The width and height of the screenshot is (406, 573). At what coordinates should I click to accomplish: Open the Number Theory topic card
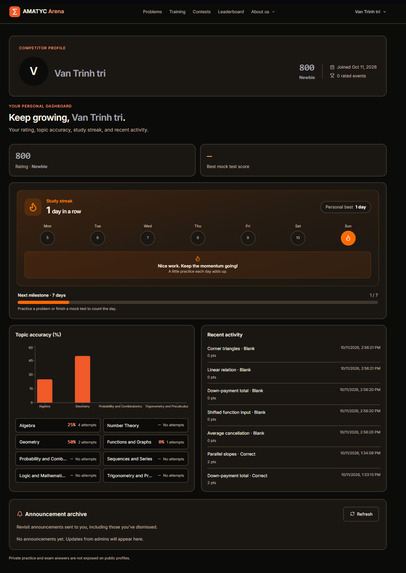coord(145,425)
